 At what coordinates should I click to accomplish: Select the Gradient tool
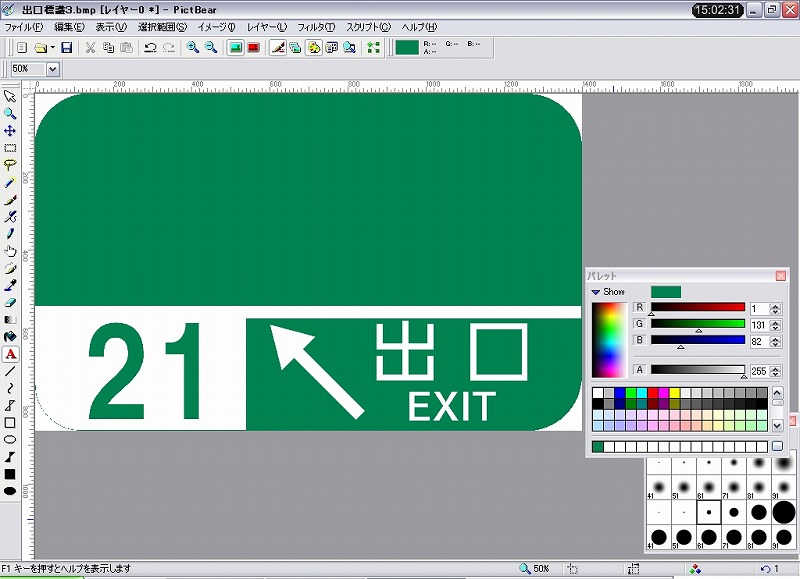(10, 320)
